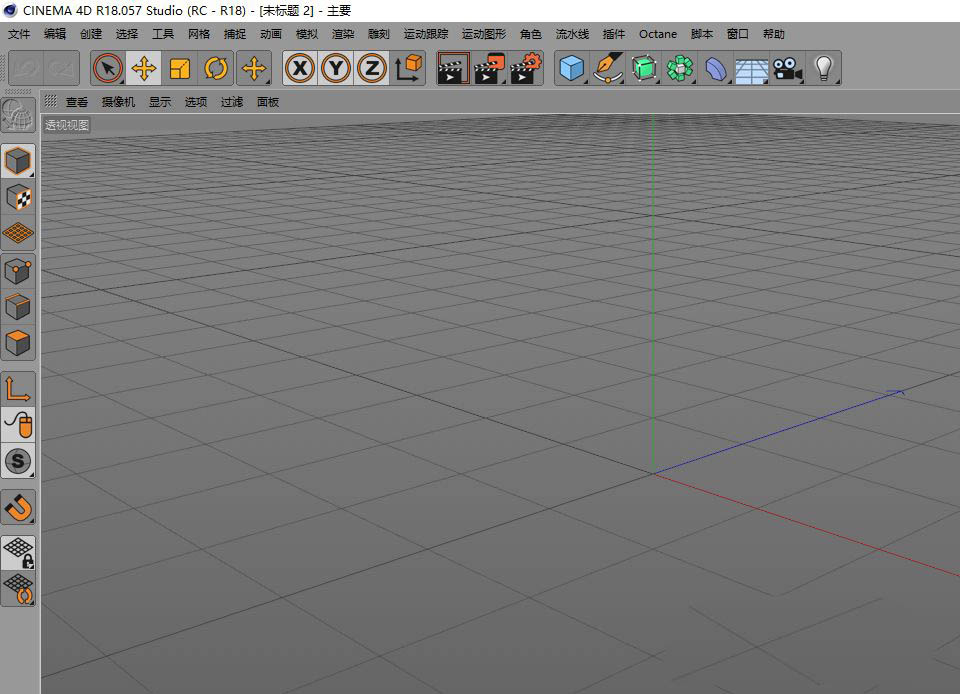Add a camera object from toolbar
The image size is (960, 694).
pyautogui.click(x=787, y=69)
